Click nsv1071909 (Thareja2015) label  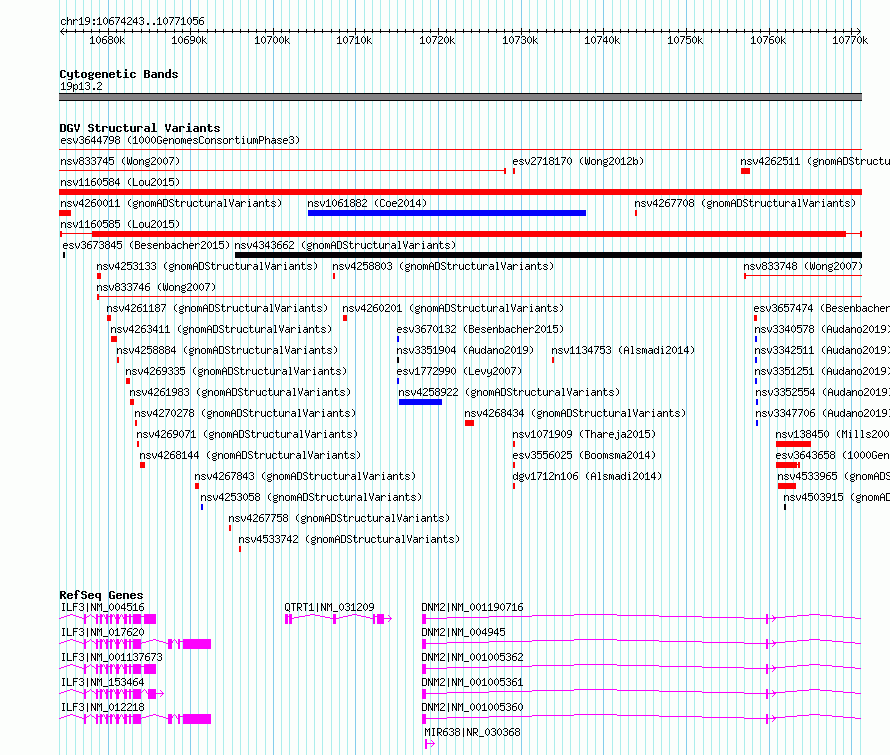pos(583,434)
